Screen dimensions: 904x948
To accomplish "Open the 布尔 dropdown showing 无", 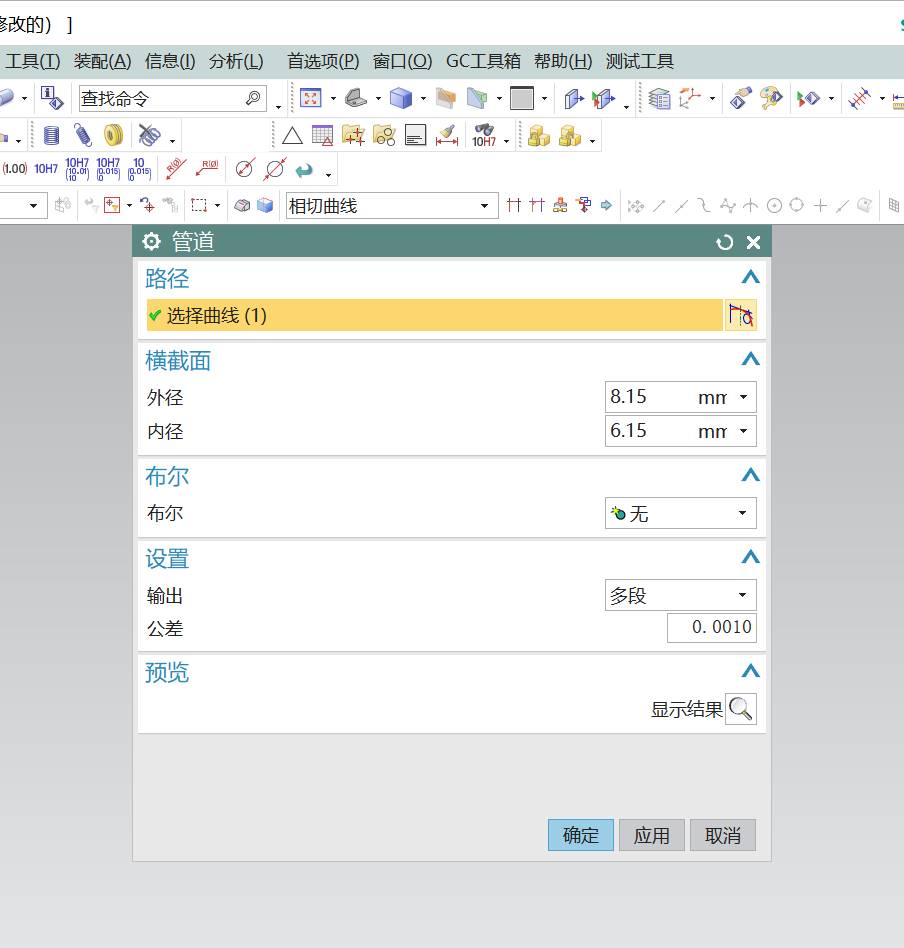I will [681, 514].
